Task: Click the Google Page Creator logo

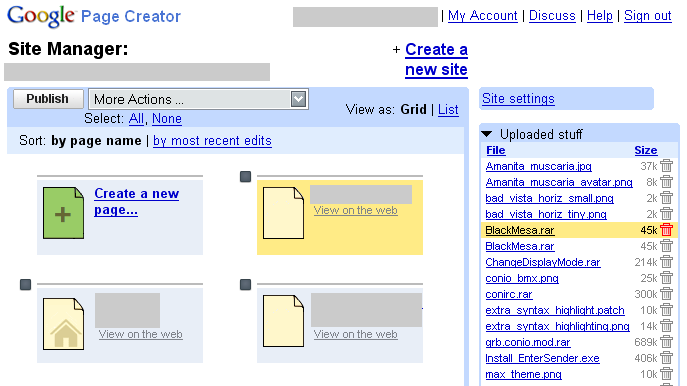Action: [x=94, y=16]
